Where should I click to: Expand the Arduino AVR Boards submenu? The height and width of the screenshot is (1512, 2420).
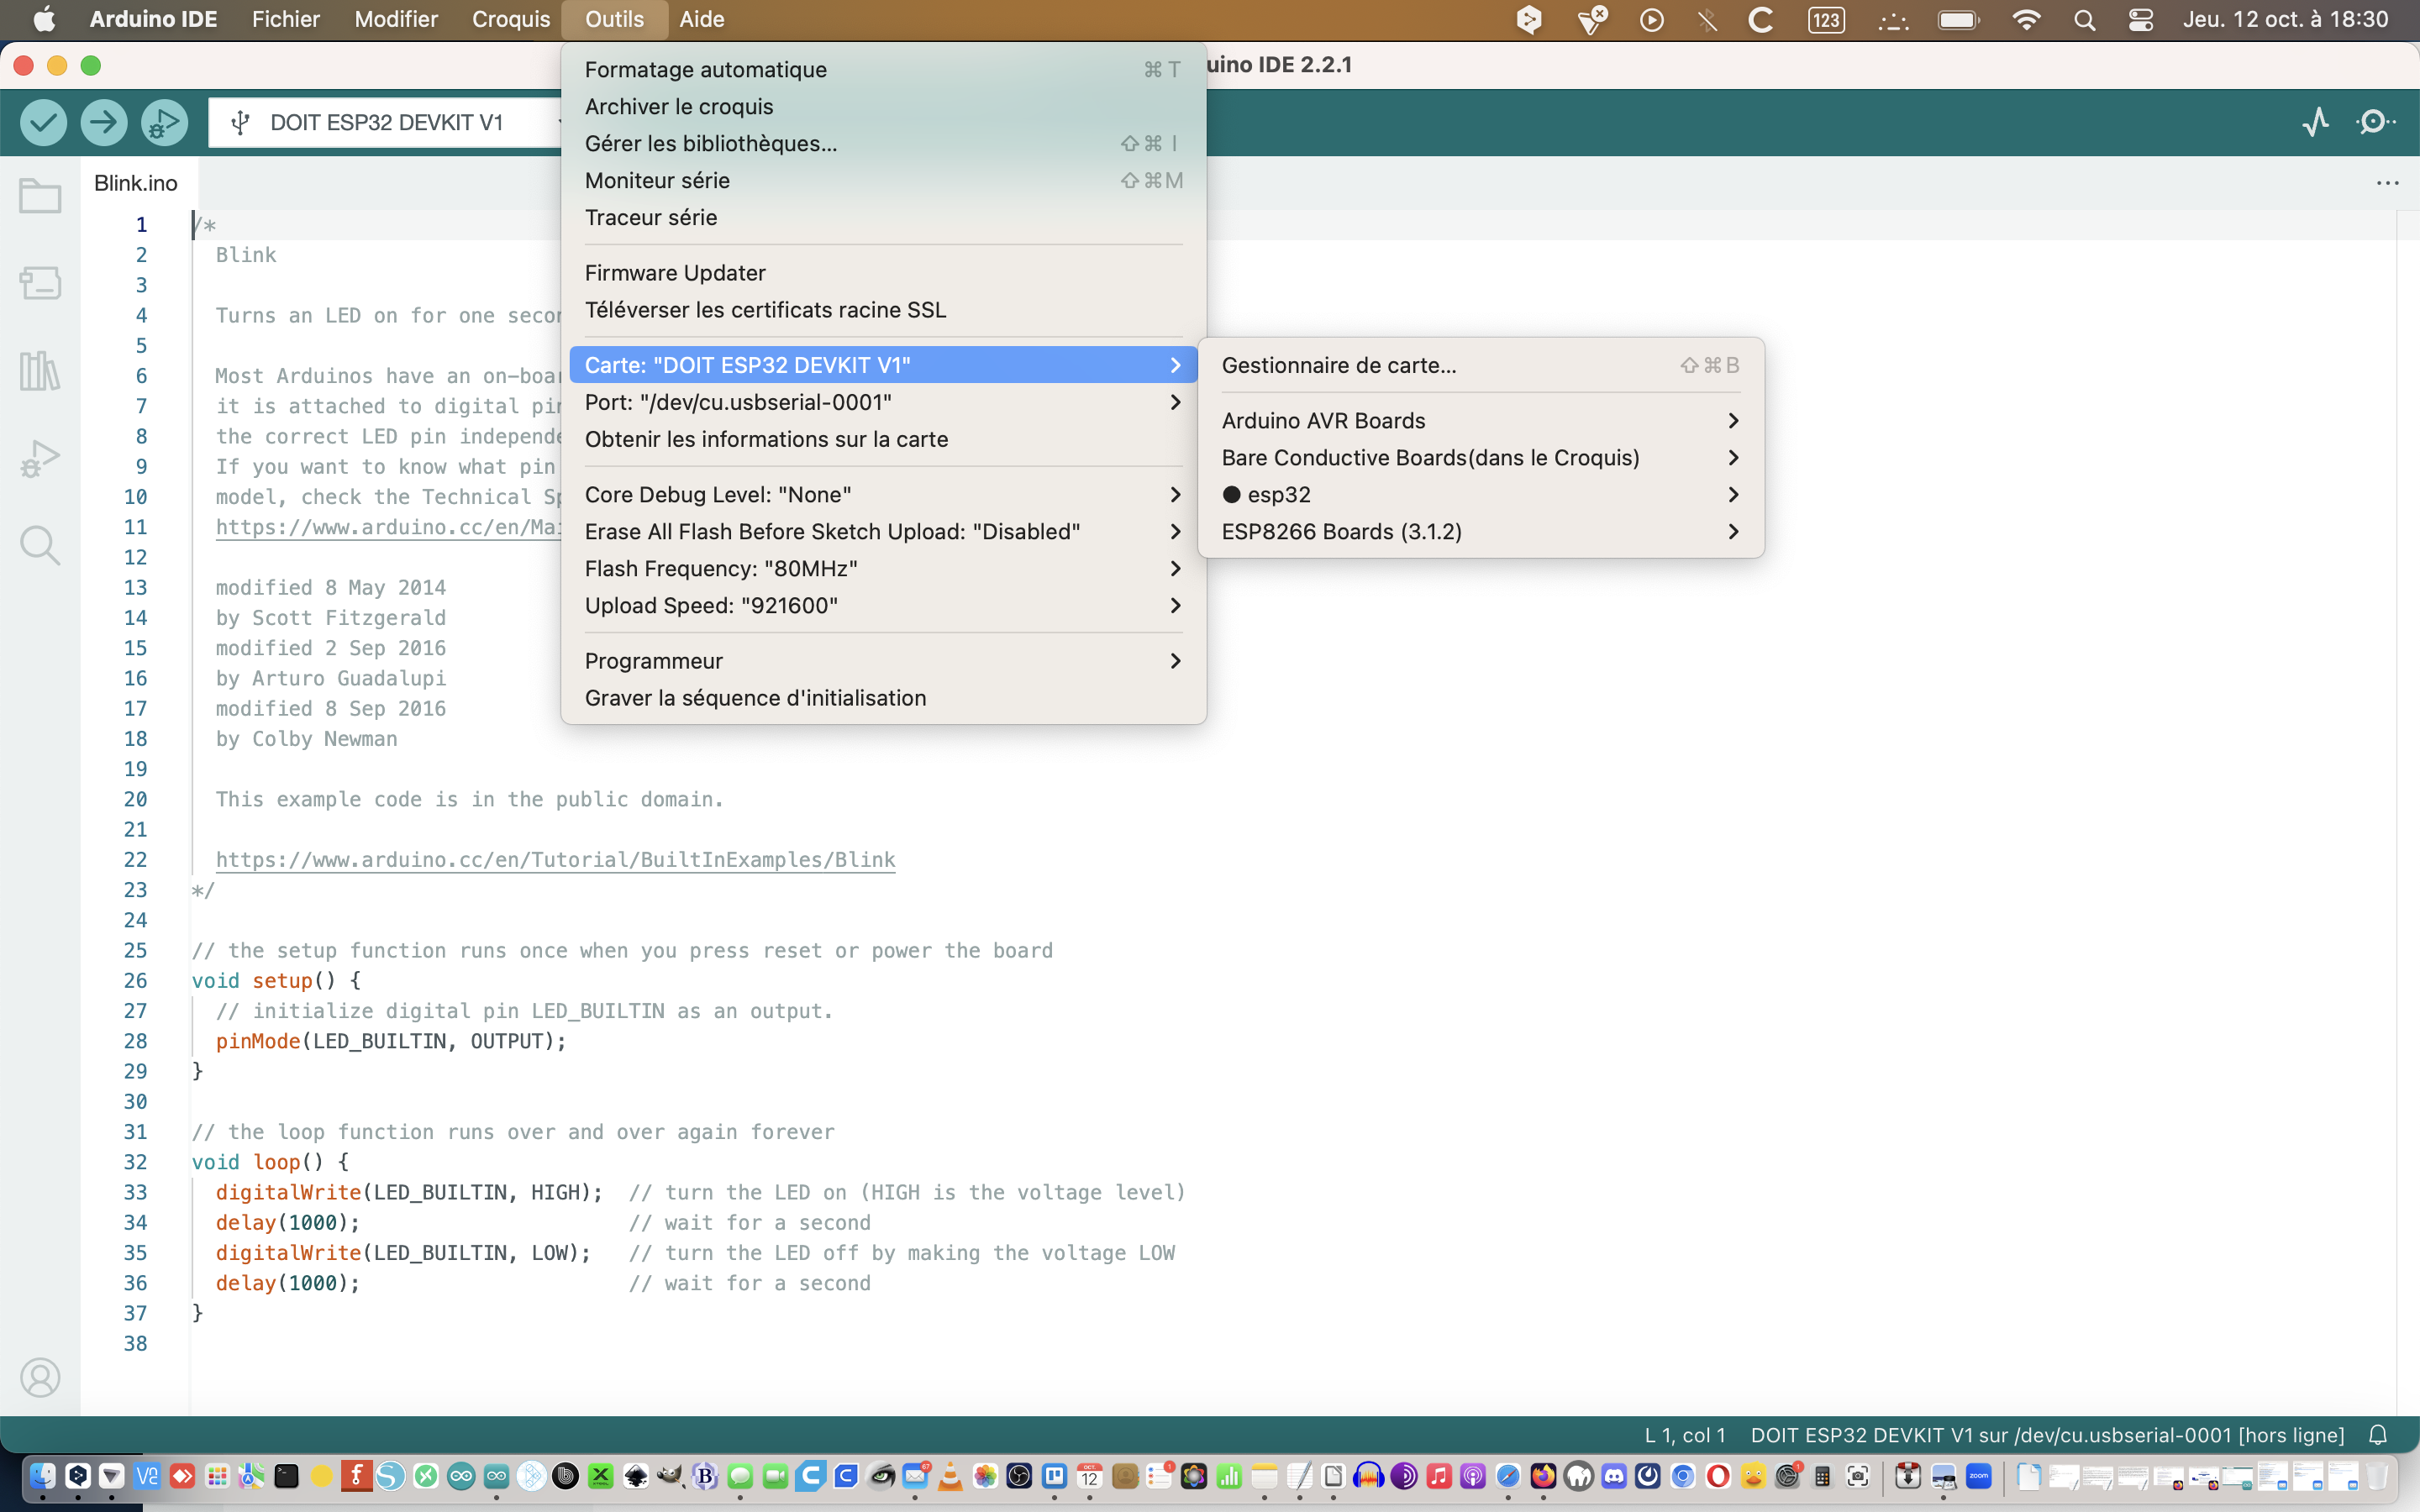coord(1323,421)
